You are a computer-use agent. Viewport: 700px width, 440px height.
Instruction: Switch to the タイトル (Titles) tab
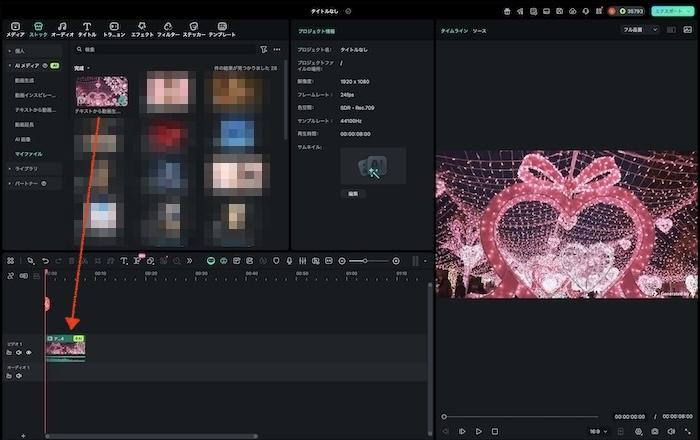pos(87,27)
